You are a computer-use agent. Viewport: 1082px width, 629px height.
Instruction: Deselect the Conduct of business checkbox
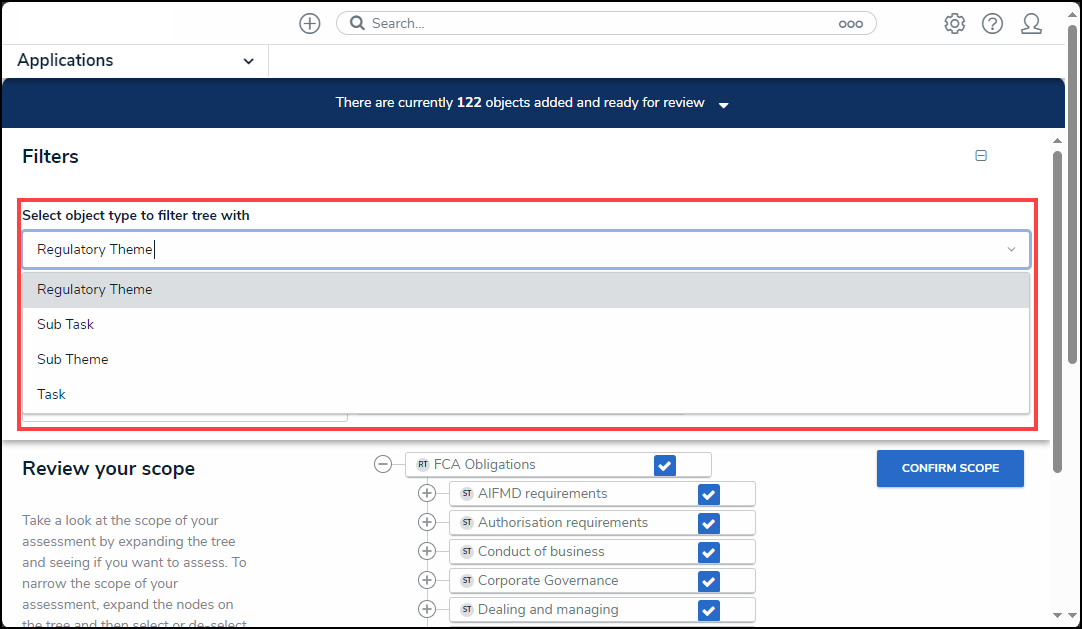(x=708, y=551)
